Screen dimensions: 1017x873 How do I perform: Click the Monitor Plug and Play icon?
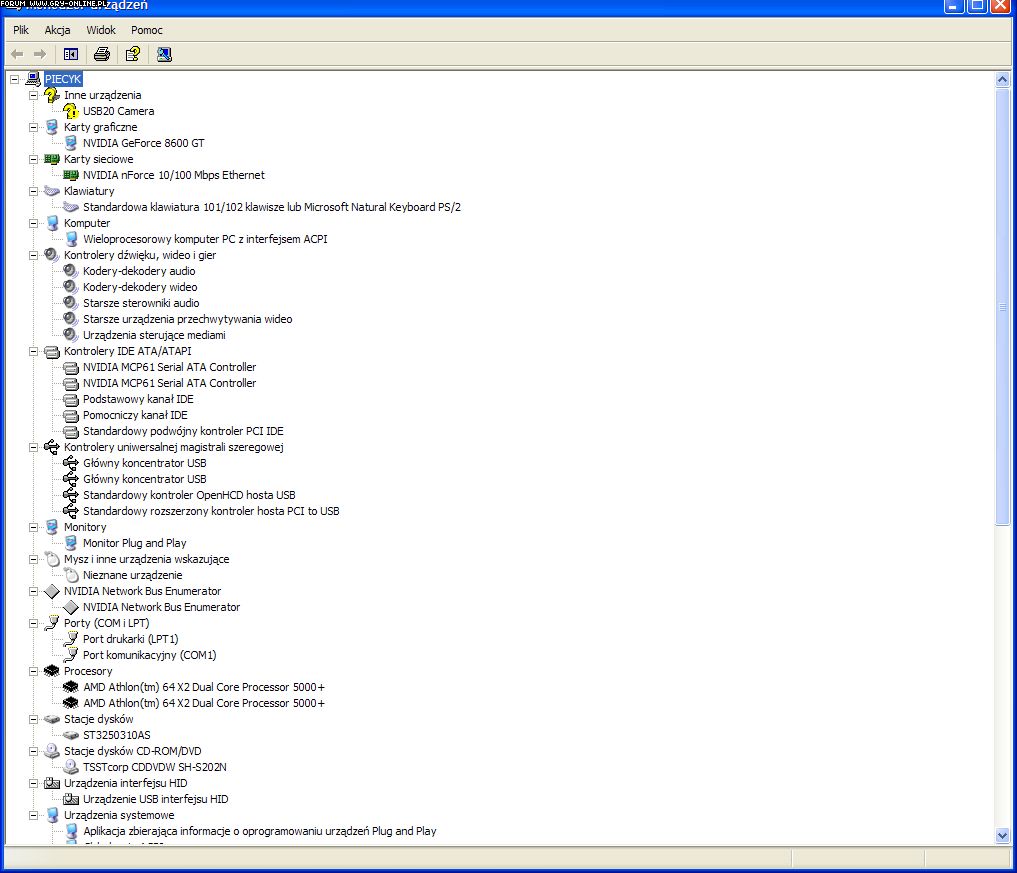71,544
